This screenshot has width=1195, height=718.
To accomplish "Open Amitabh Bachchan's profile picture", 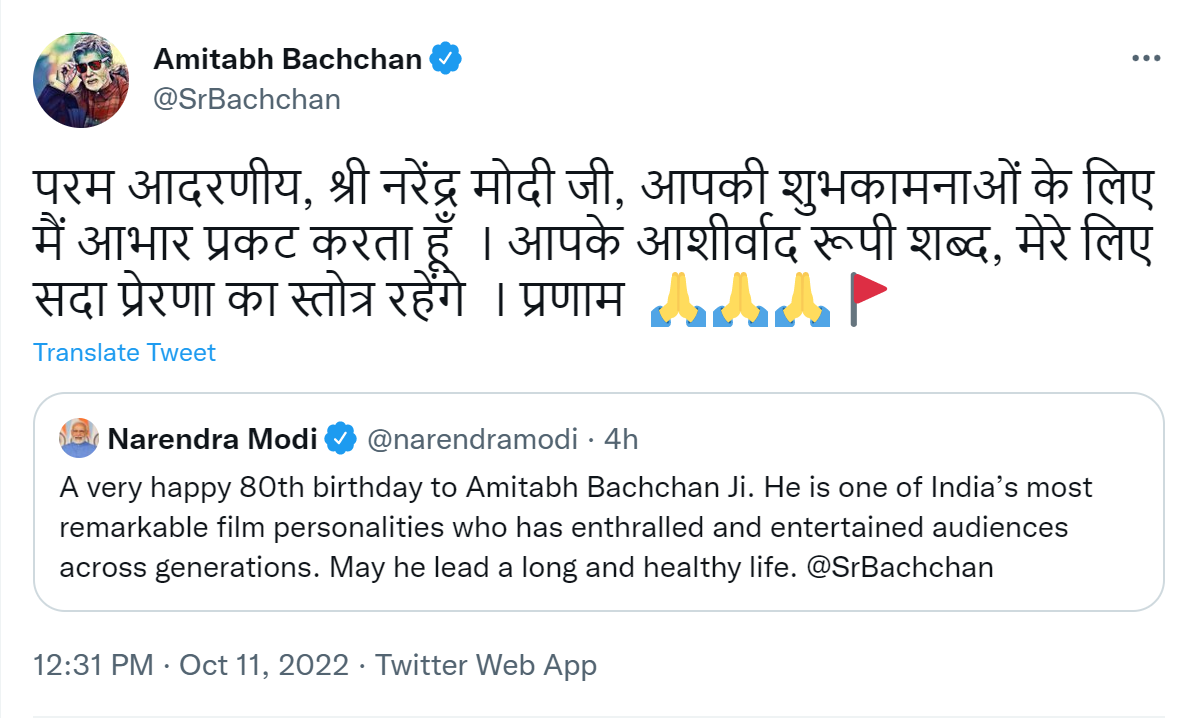I will [81, 79].
